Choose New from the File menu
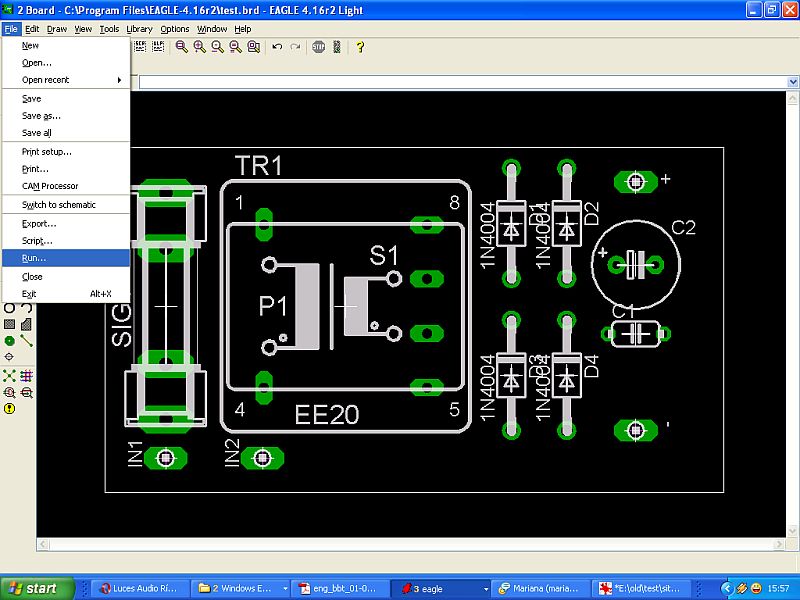 pyautogui.click(x=66, y=45)
